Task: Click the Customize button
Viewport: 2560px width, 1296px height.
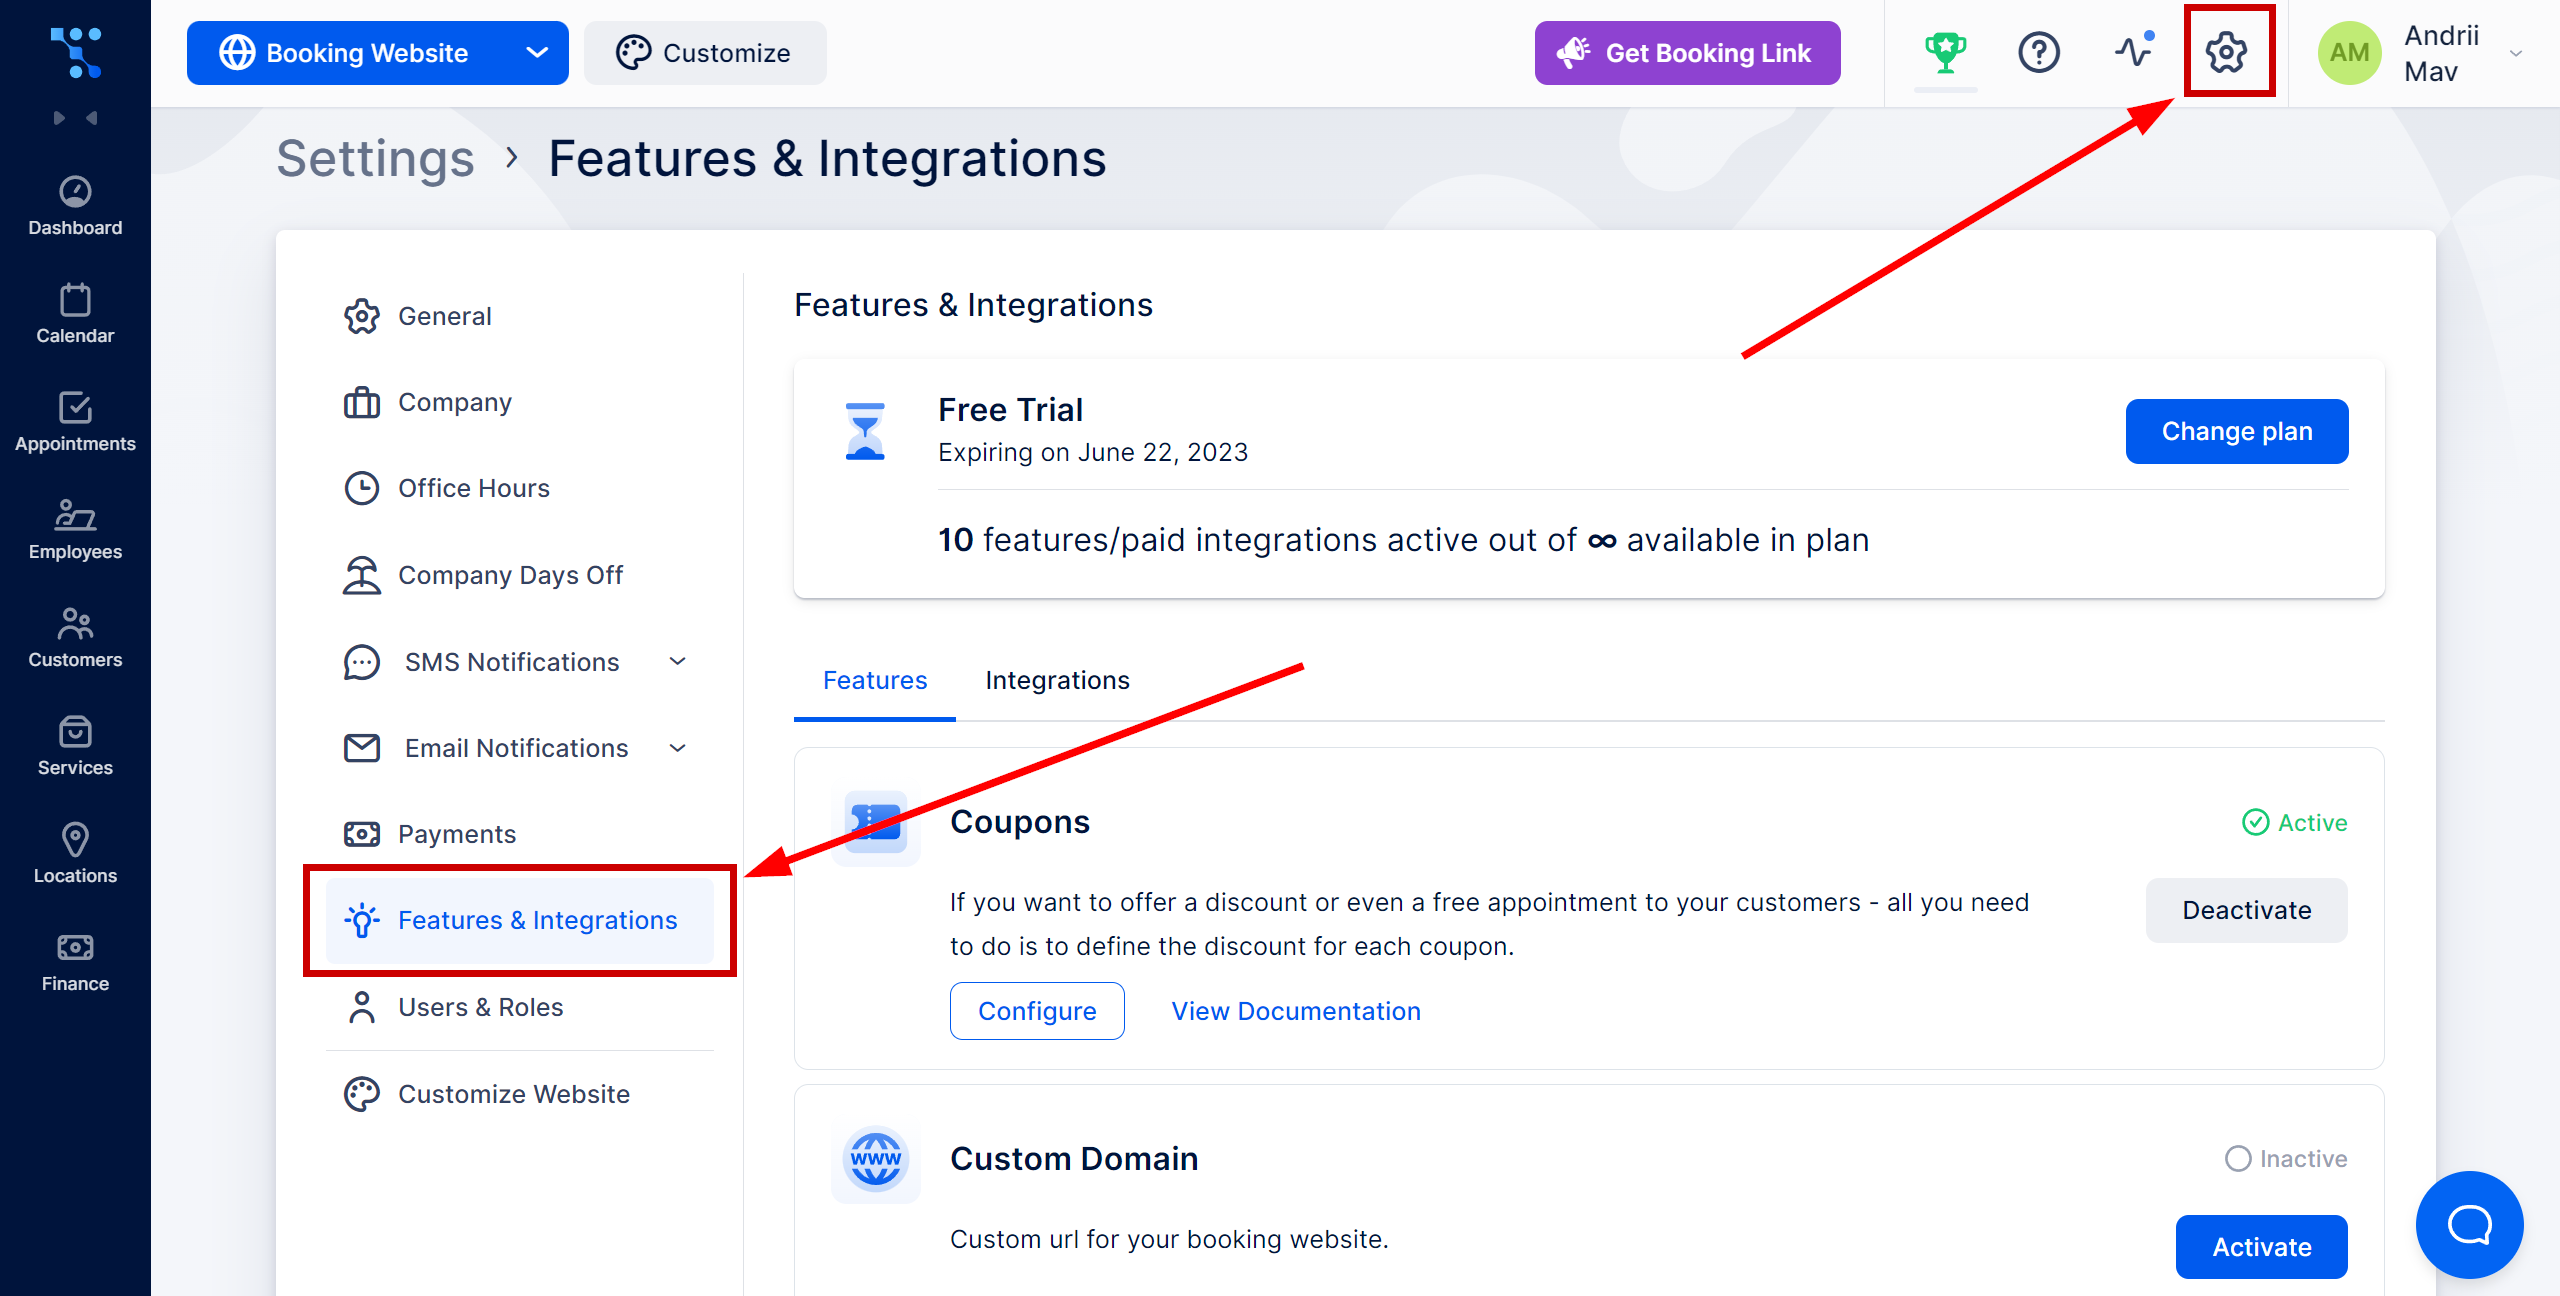Action: point(705,53)
